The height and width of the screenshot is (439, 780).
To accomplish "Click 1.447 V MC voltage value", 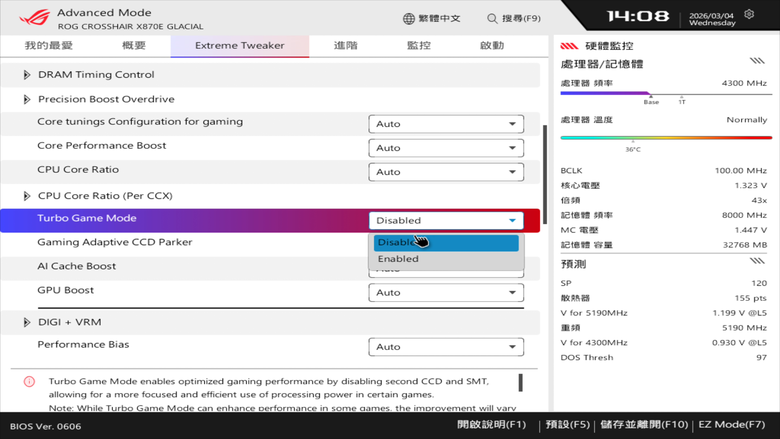I will pos(751,230).
